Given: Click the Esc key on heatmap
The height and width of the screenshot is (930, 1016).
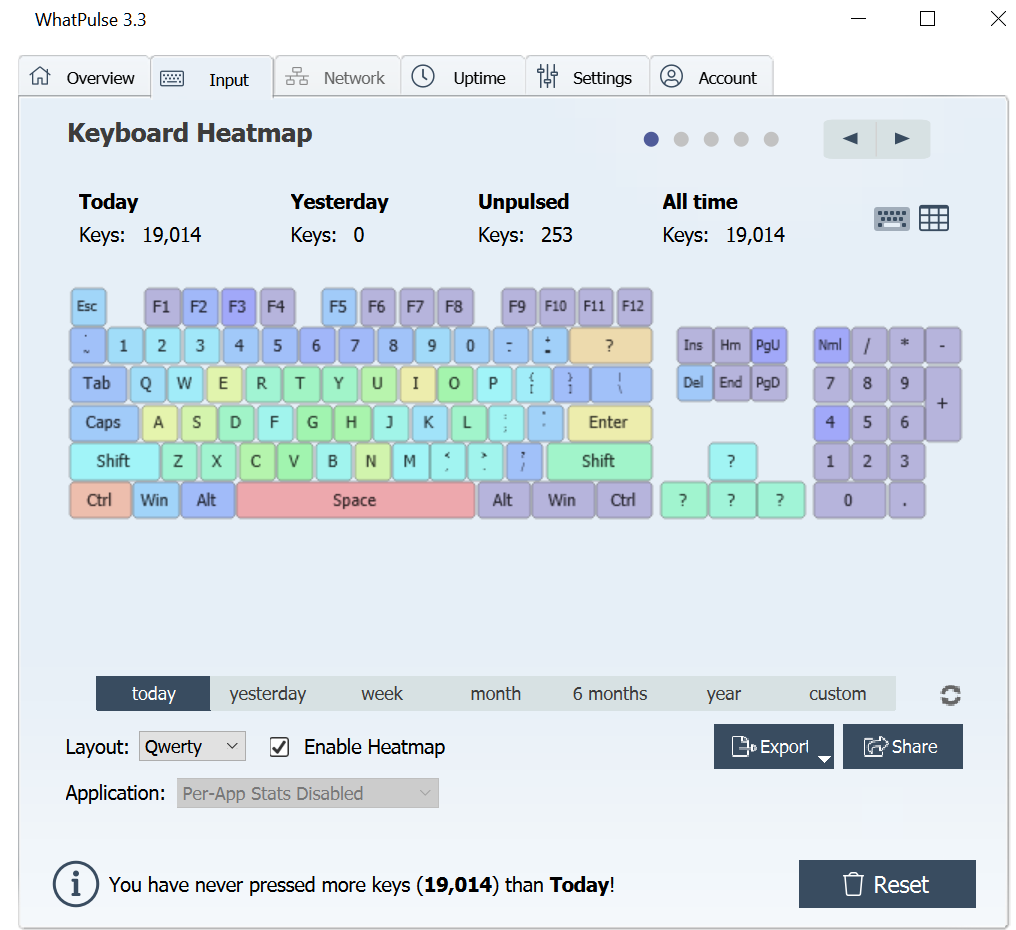Looking at the screenshot, I should click(x=88, y=306).
